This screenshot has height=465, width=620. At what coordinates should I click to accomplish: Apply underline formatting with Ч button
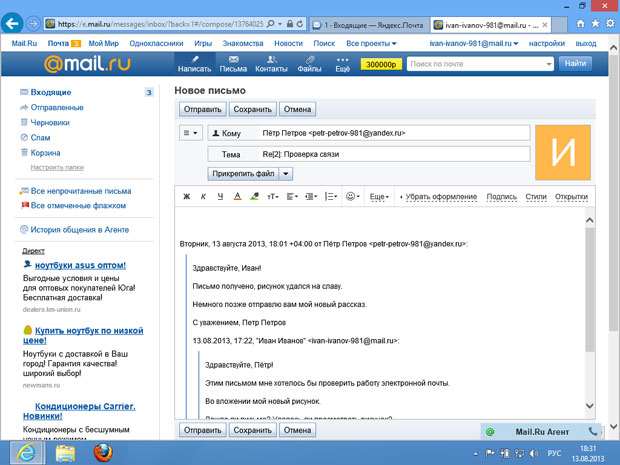[220, 197]
